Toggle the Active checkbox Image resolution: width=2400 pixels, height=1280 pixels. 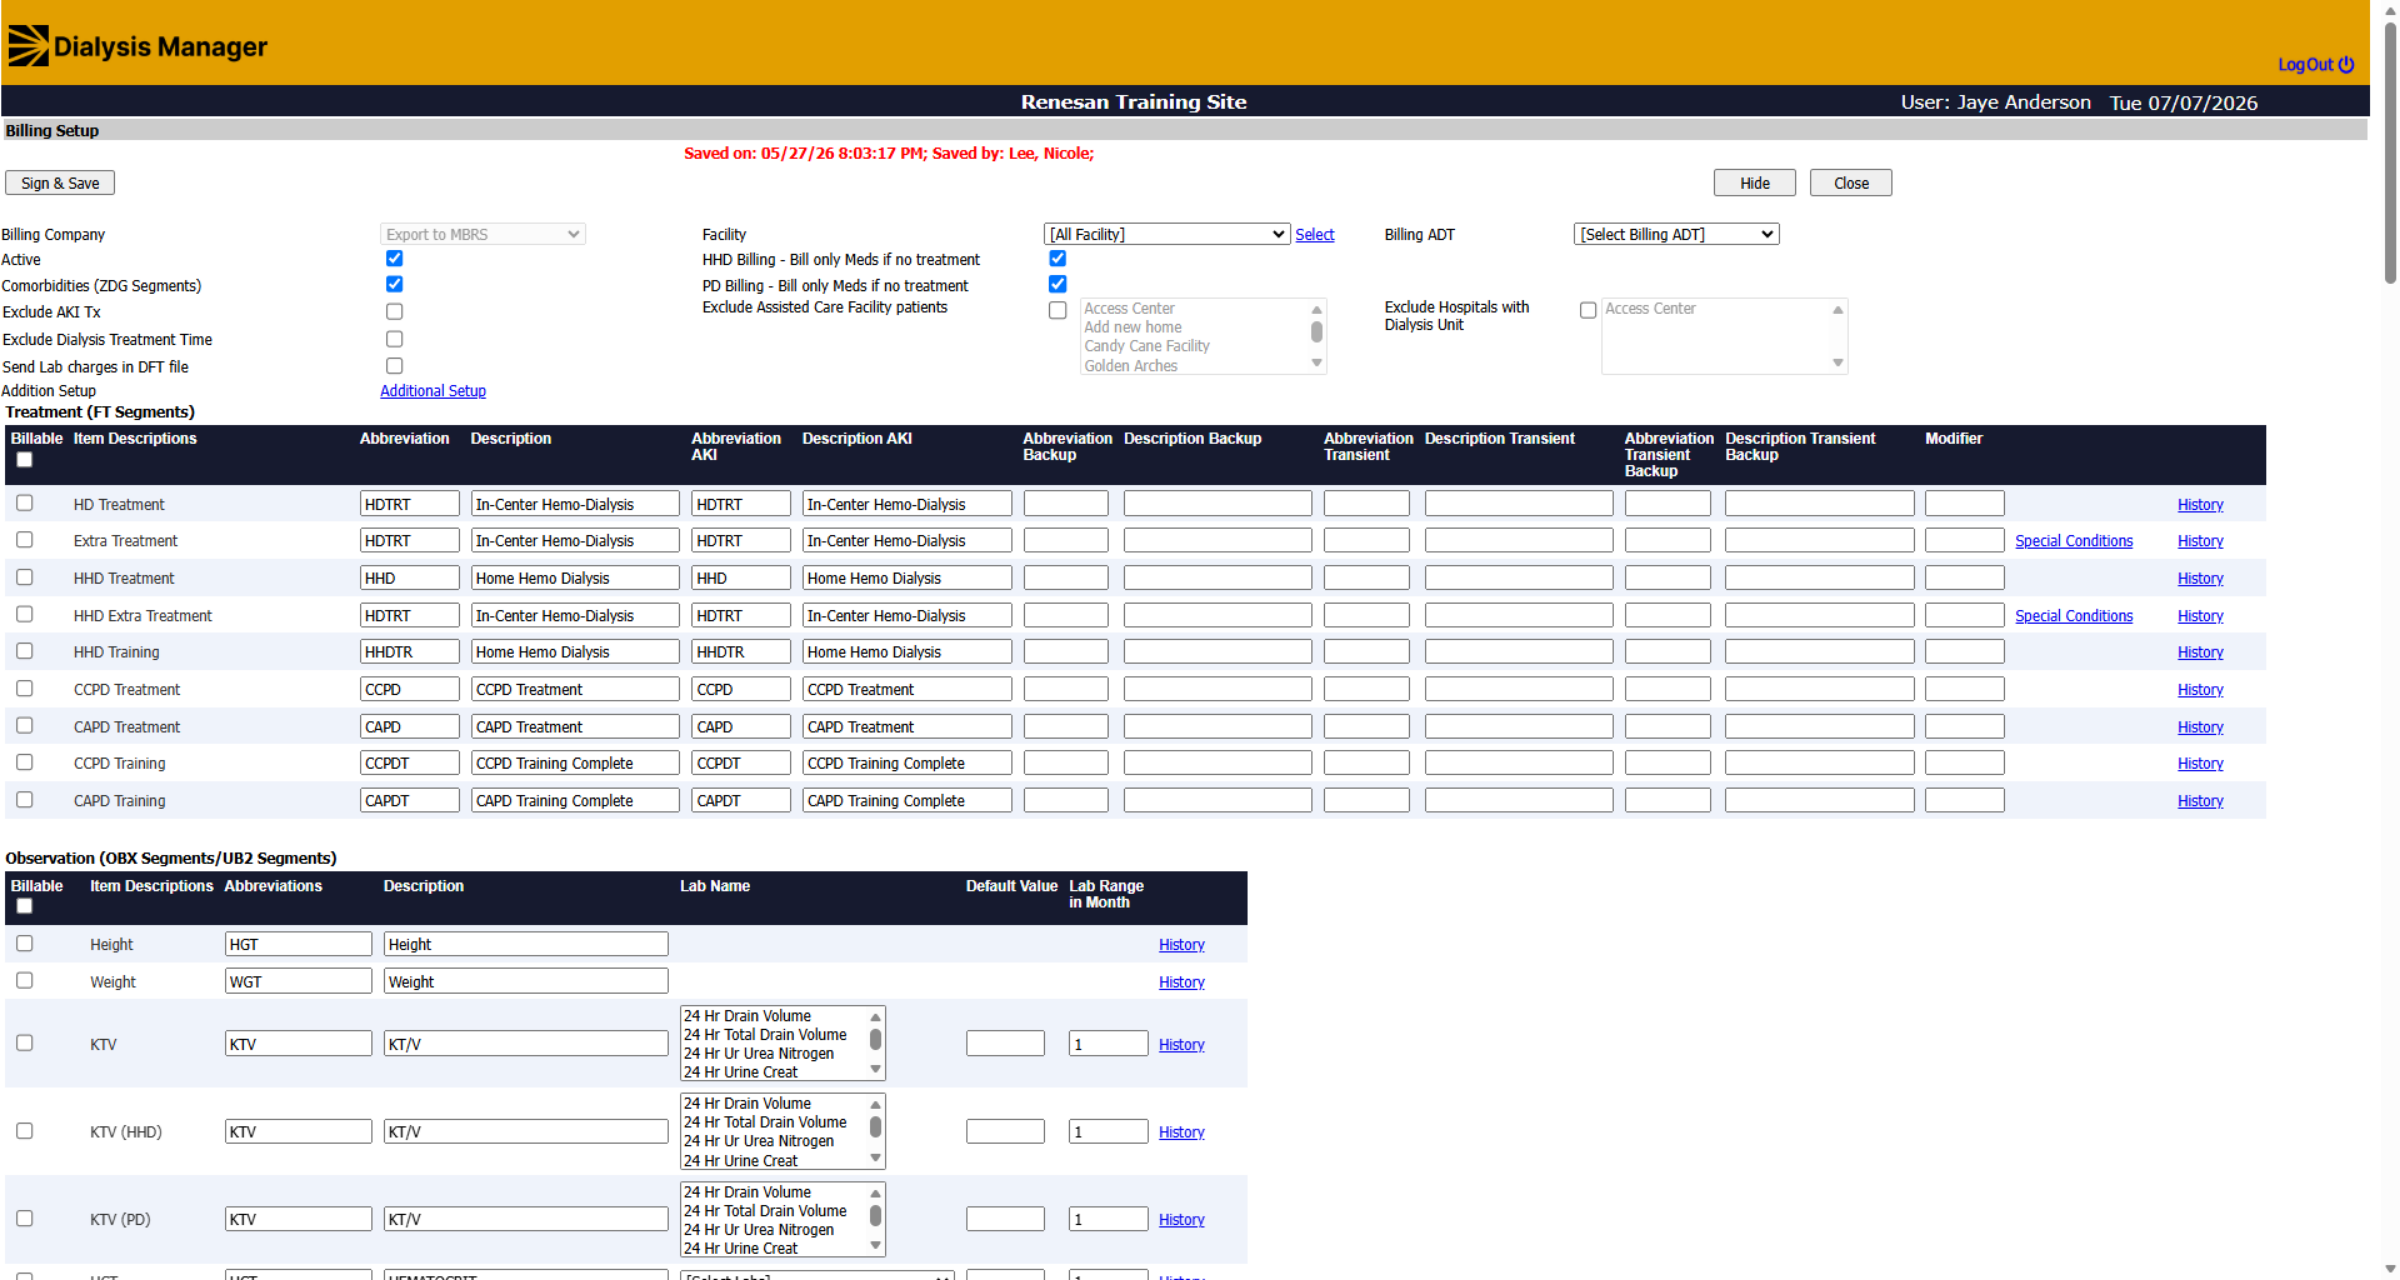pyautogui.click(x=394, y=258)
